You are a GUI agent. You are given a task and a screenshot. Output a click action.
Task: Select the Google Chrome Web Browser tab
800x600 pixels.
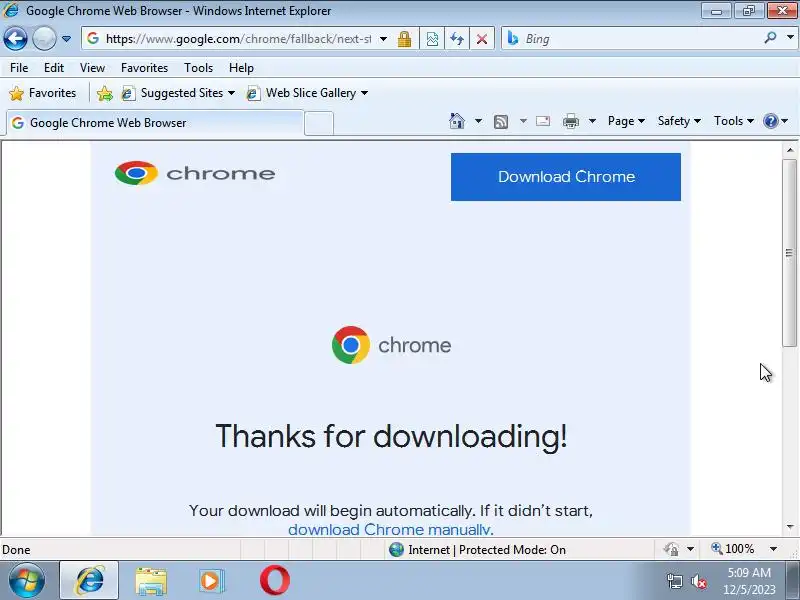pyautogui.click(x=155, y=123)
